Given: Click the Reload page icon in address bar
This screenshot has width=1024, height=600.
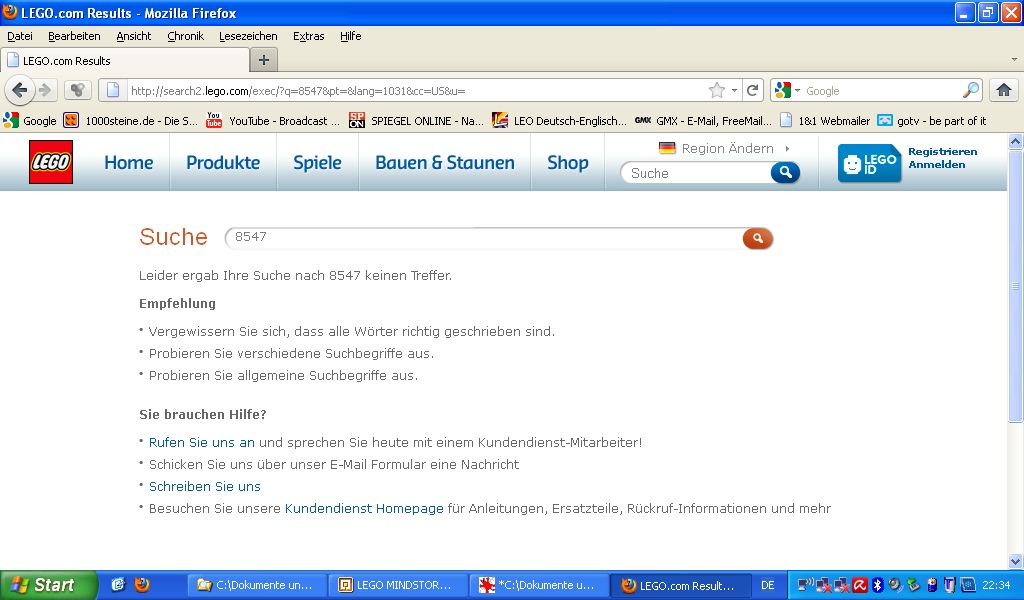Looking at the screenshot, I should (x=752, y=89).
